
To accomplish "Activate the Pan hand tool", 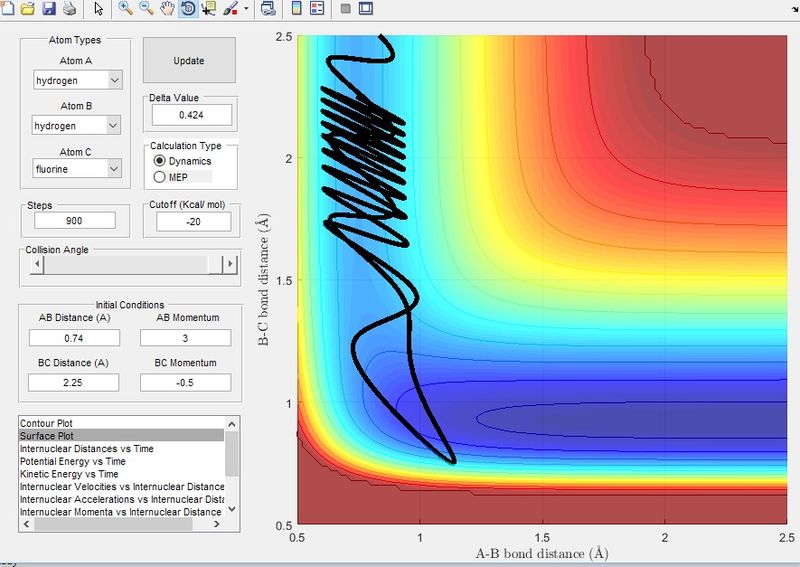I will (167, 8).
